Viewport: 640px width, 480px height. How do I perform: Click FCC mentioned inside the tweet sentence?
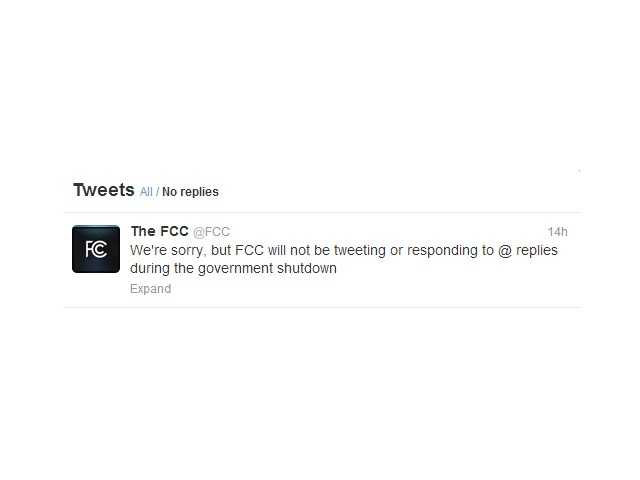click(249, 250)
